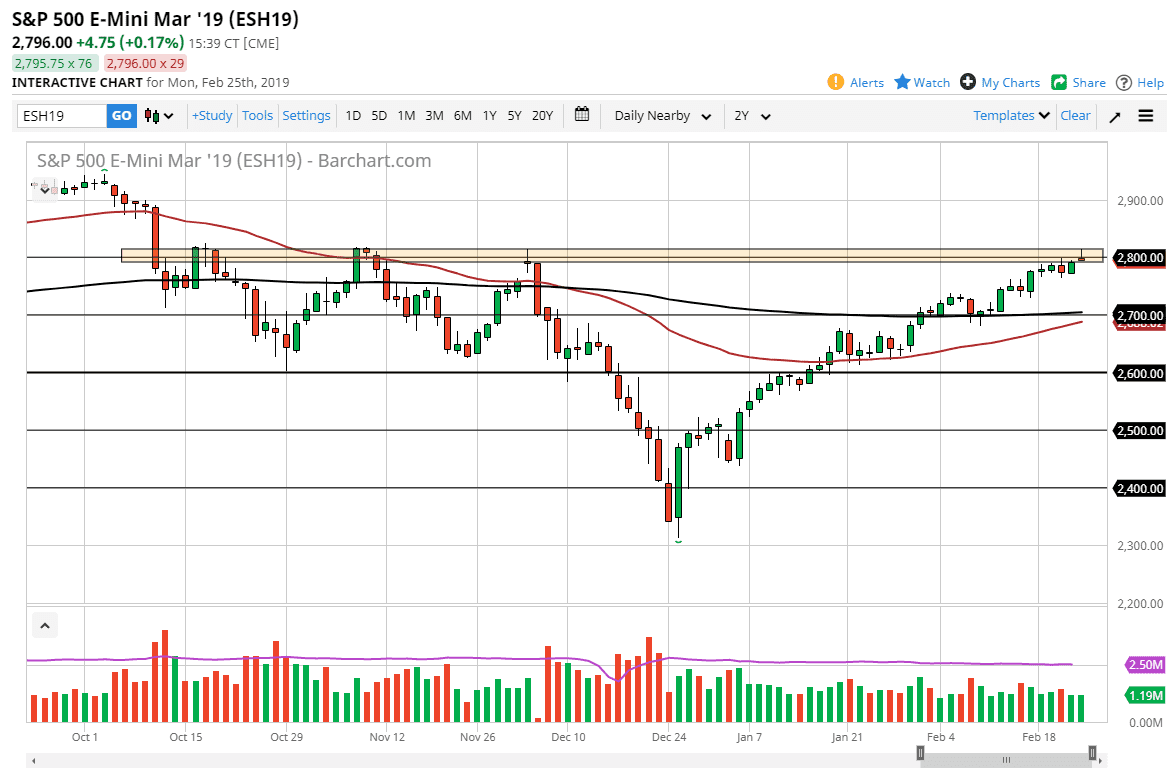
Task: Open the hamburger menu icon
Action: (x=1146, y=116)
